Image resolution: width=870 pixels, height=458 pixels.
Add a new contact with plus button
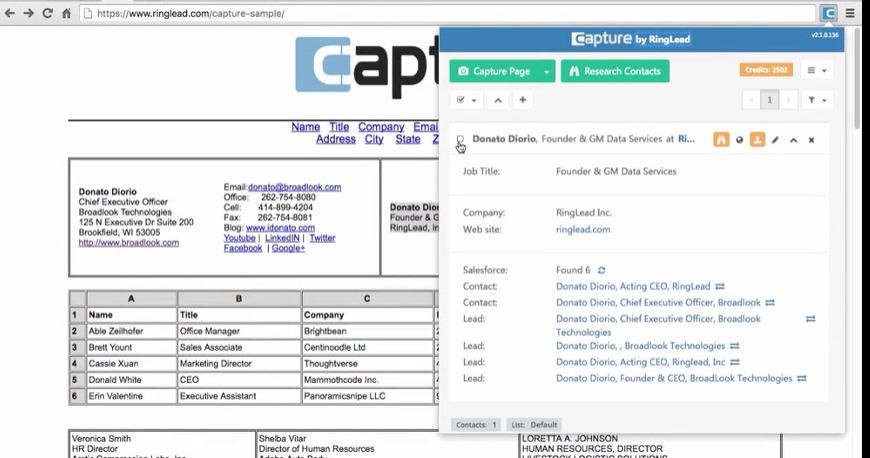[522, 100]
